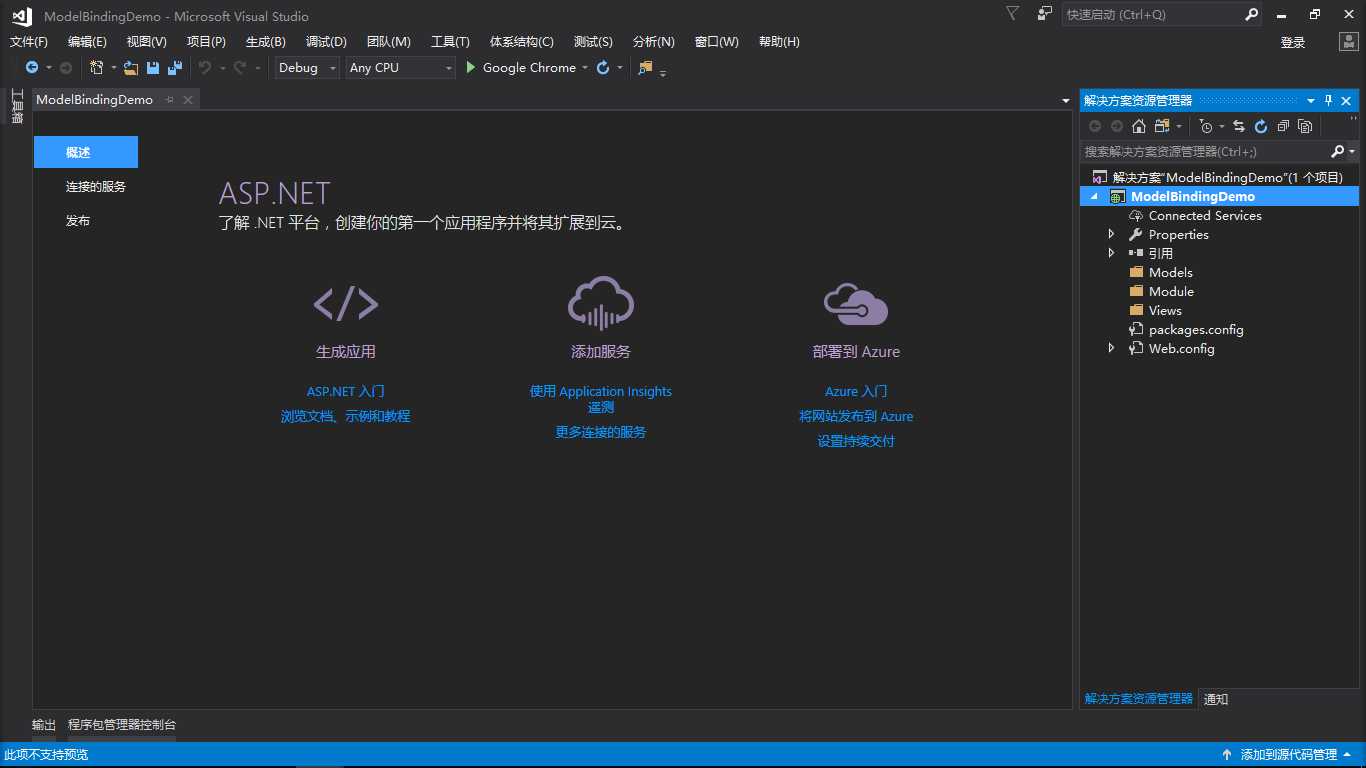Toggle pin on the ModelBindingDemo tab

click(x=170, y=100)
